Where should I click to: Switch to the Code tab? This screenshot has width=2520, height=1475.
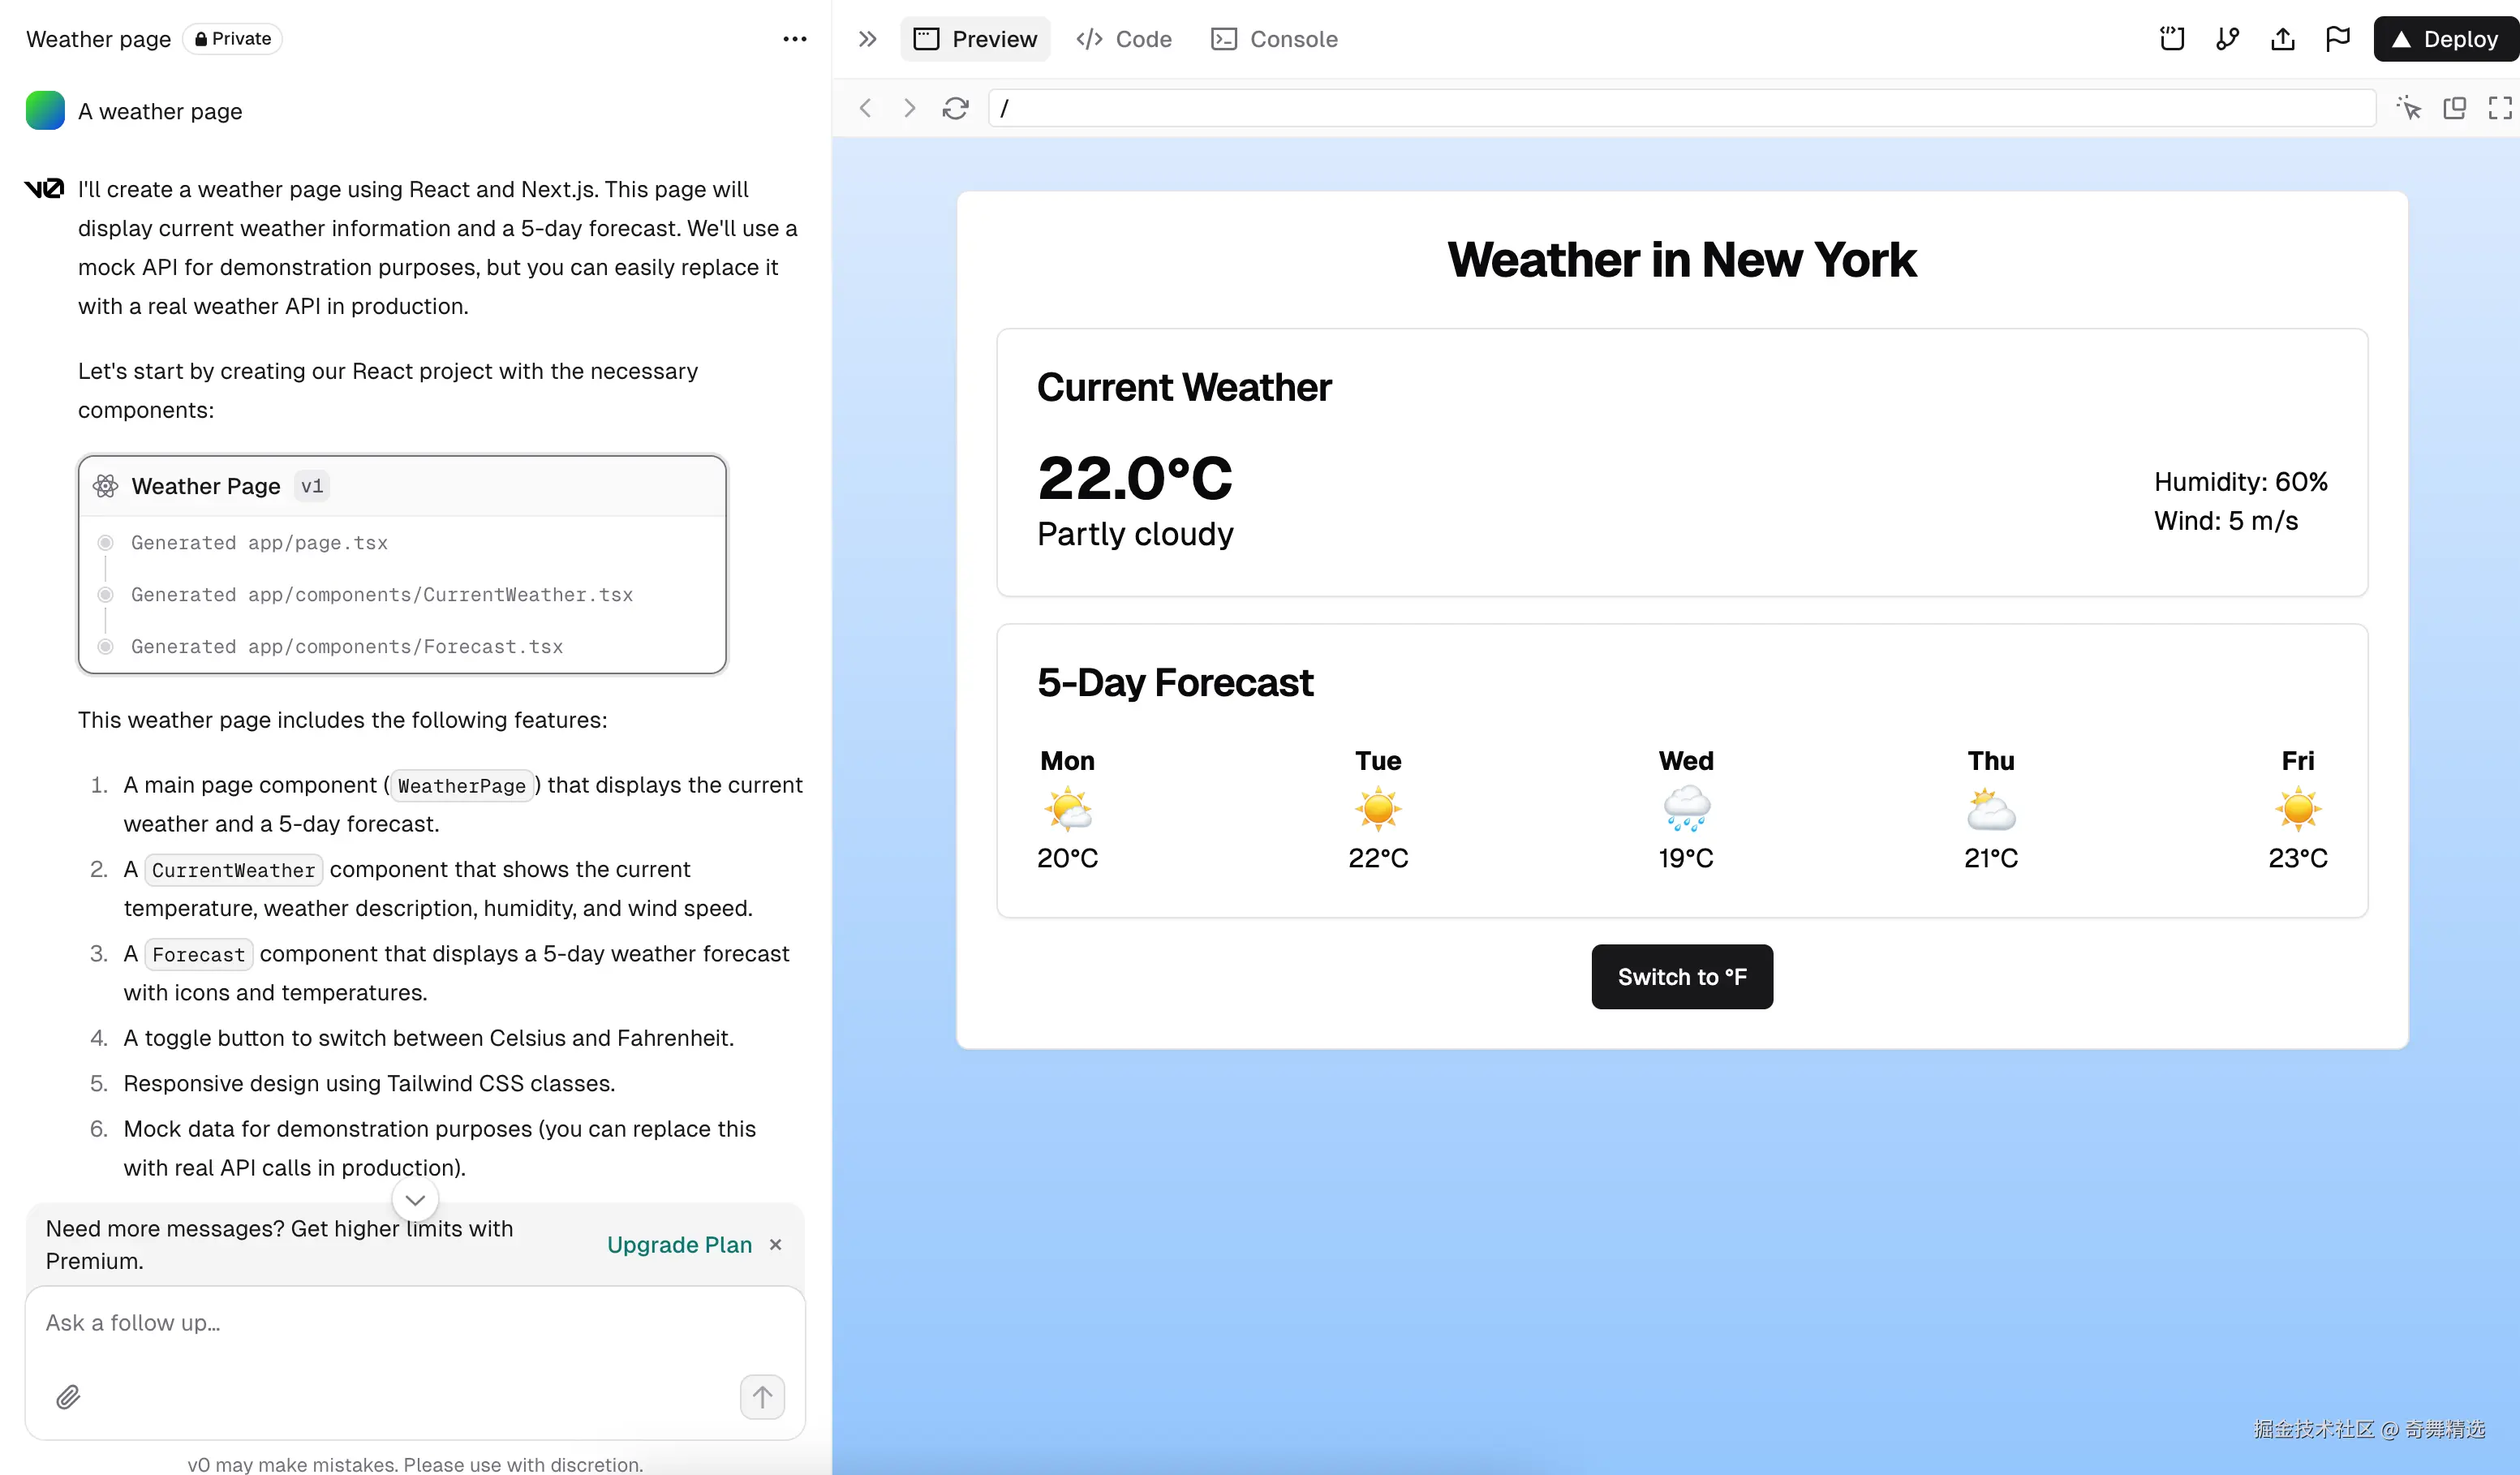point(1124,39)
